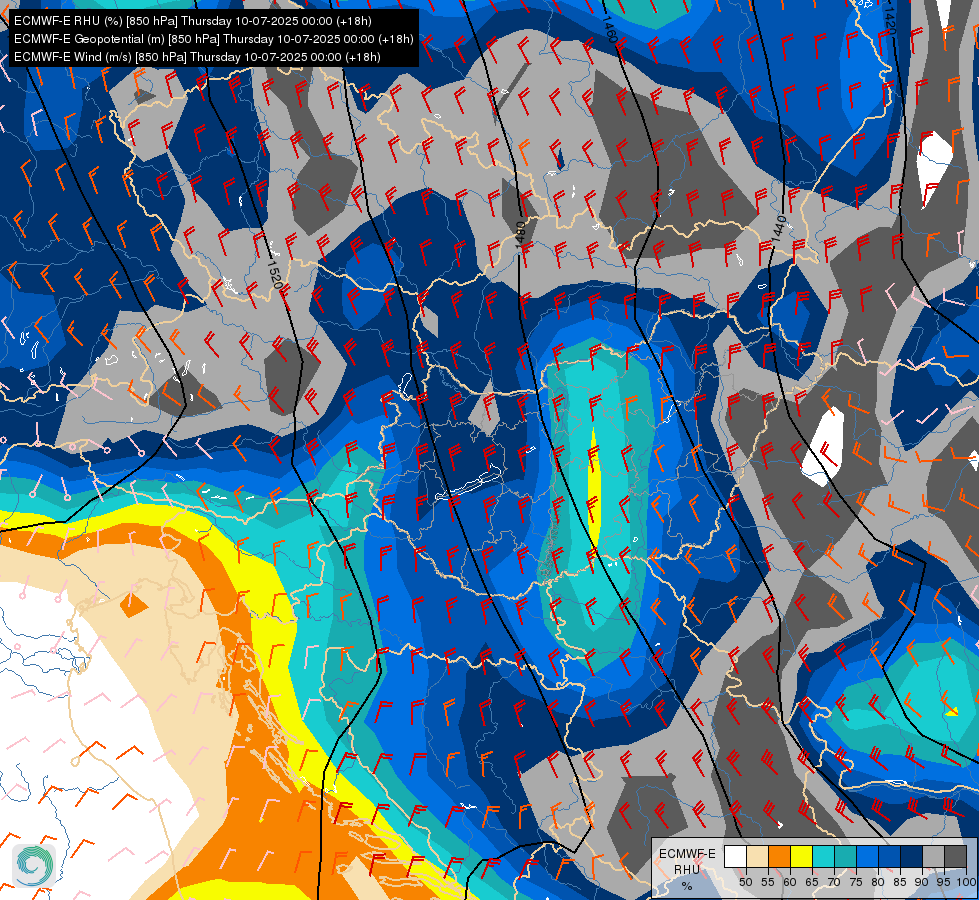This screenshot has width=979, height=900.
Task: Select the orange 55-60% legend swatch
Action: point(779,856)
